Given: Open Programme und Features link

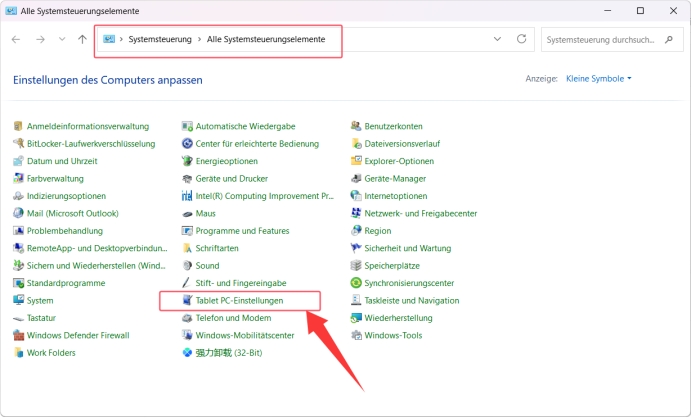Looking at the screenshot, I should pos(242,231).
